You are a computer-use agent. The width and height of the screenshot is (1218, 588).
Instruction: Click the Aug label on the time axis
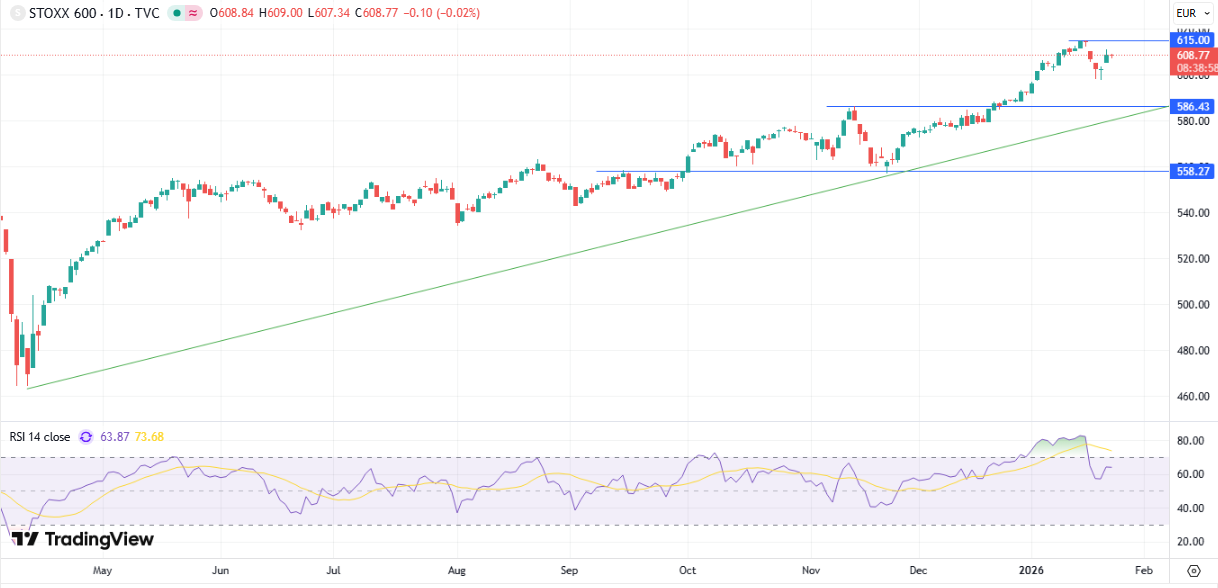(457, 570)
